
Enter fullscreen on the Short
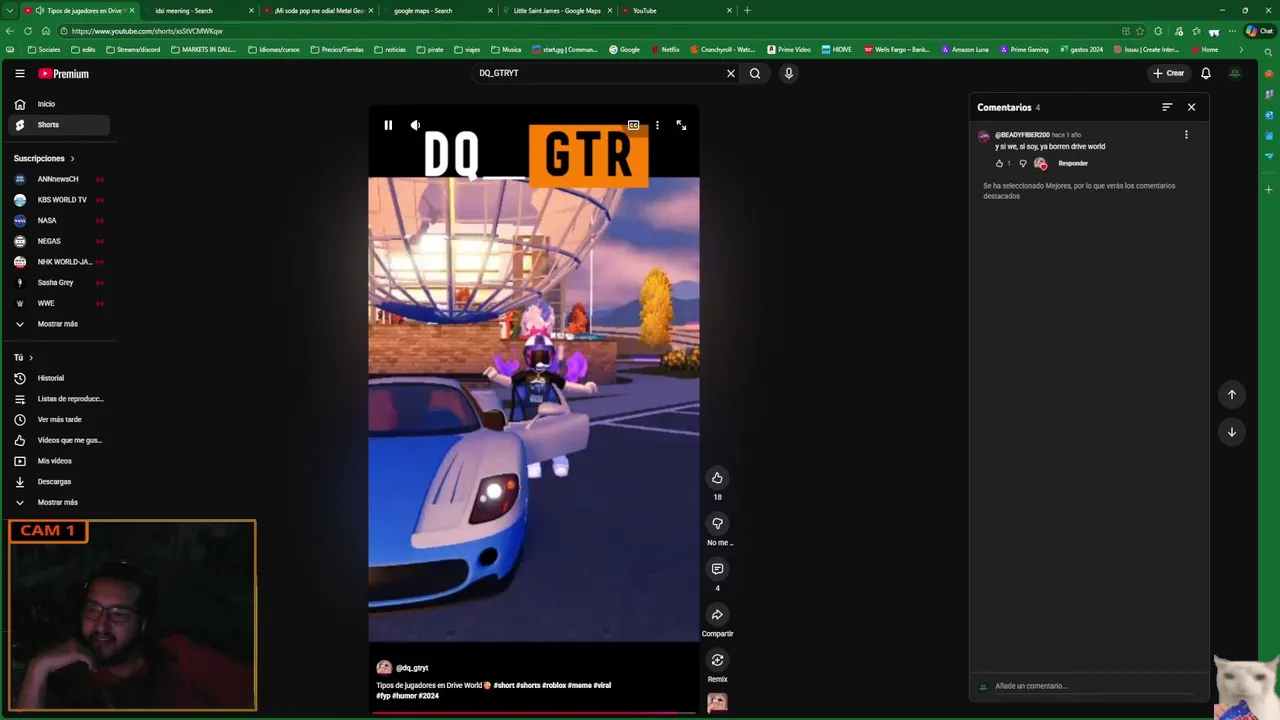click(681, 125)
